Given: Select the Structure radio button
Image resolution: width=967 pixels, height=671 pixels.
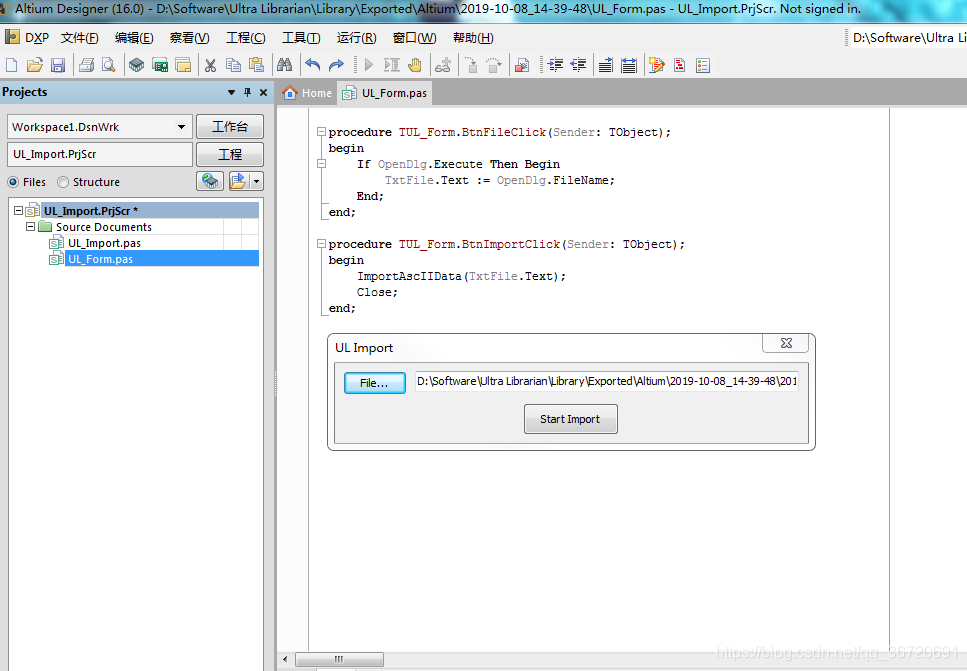Looking at the screenshot, I should [62, 182].
